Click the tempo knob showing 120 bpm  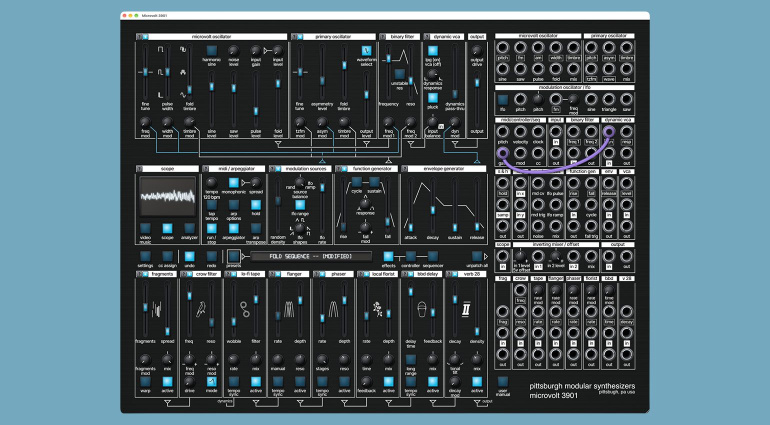pyautogui.click(x=212, y=183)
